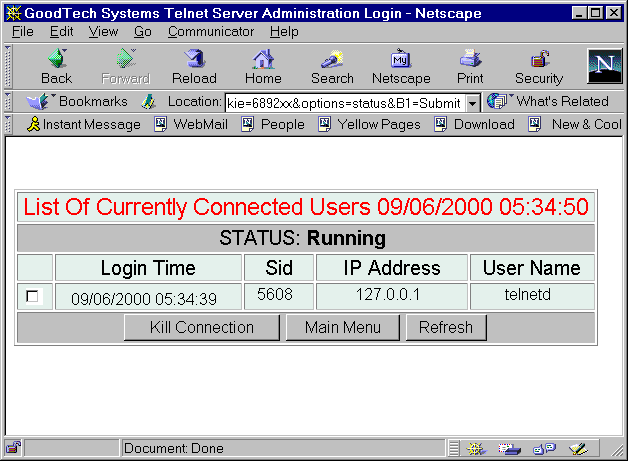
Task: Print the current page
Action: pos(470,66)
